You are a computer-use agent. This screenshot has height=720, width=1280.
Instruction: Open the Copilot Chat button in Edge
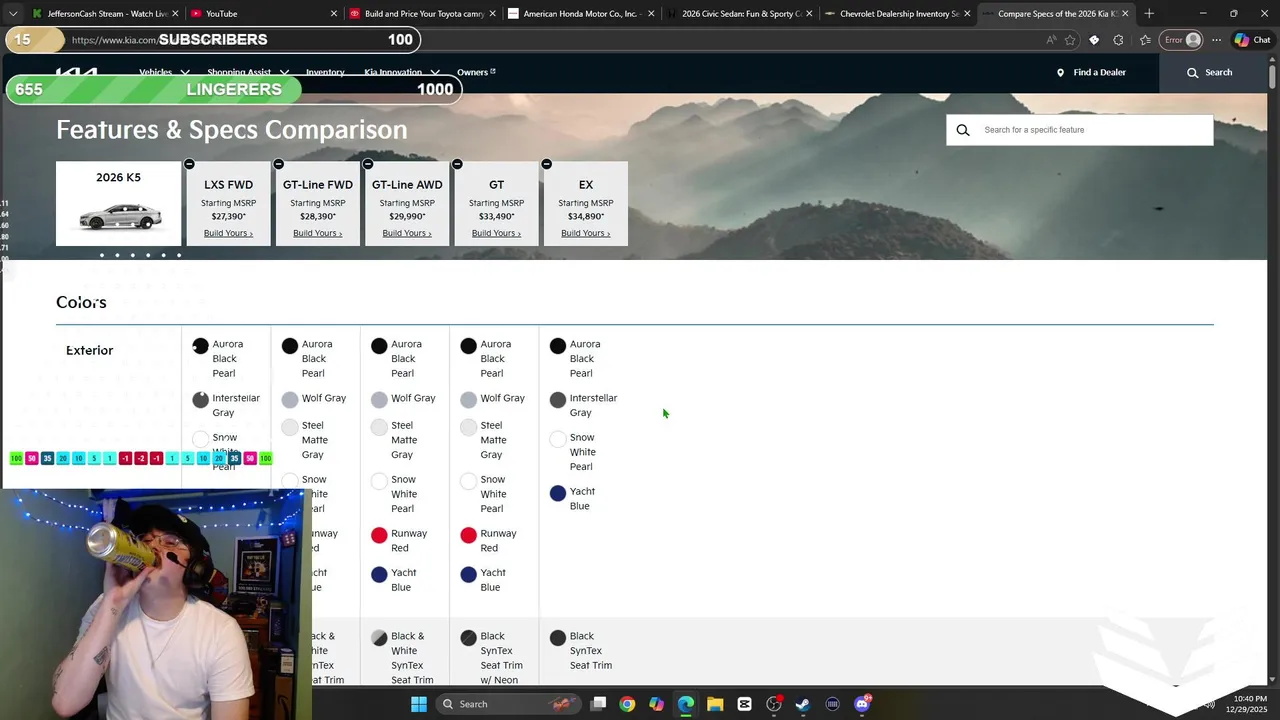1252,40
